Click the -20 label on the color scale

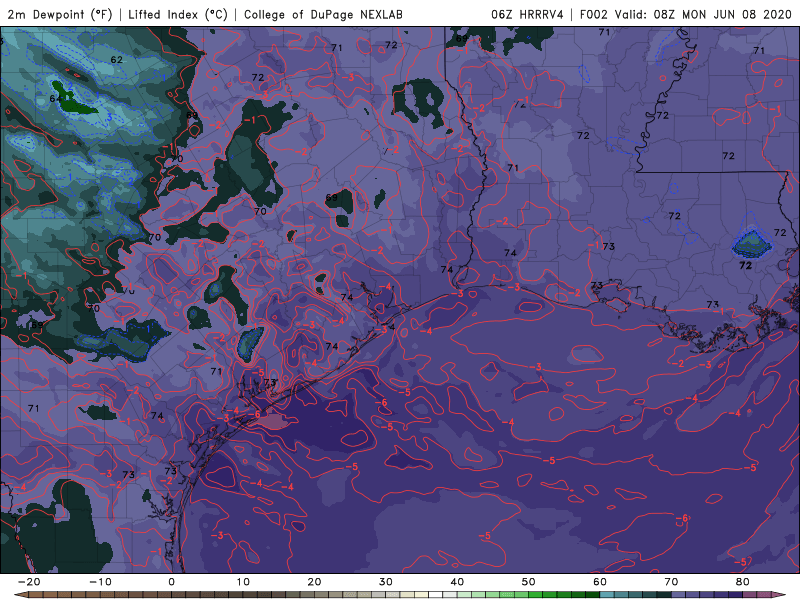point(29,582)
